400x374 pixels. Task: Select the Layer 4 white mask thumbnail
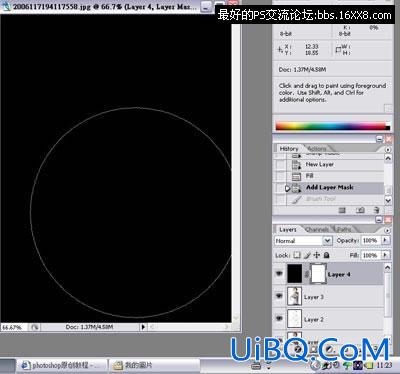pyautogui.click(x=318, y=274)
